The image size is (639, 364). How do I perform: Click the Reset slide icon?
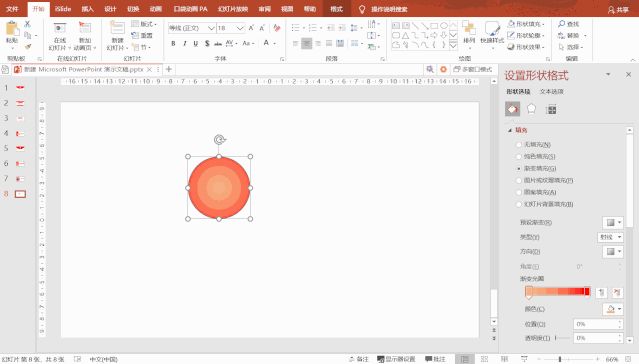click(x=142, y=35)
